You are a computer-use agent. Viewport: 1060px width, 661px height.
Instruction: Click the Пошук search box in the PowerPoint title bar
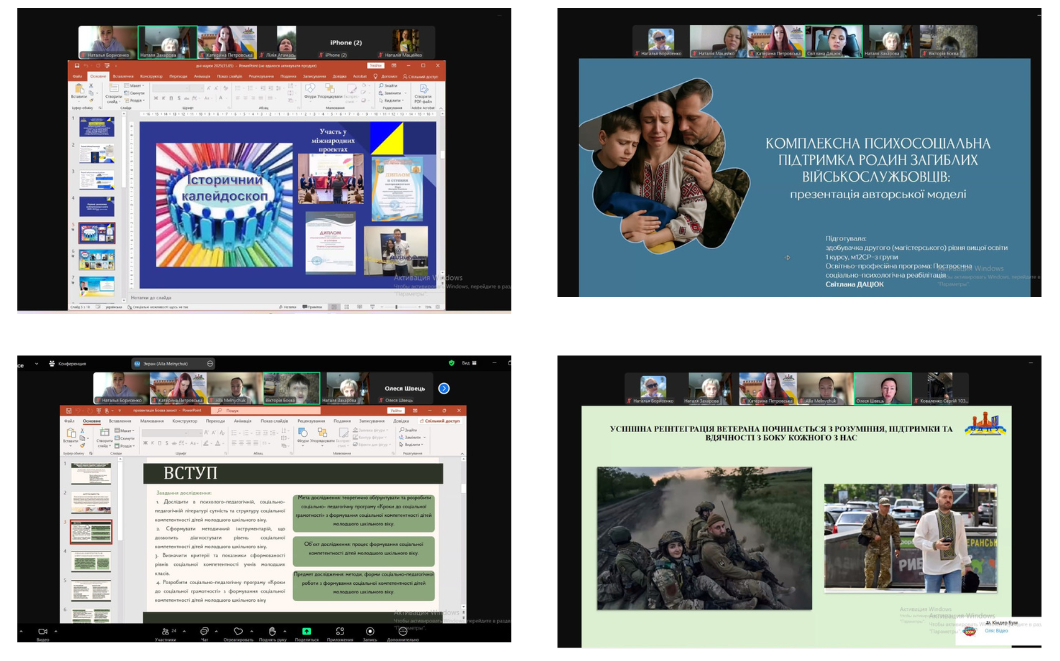pyautogui.click(x=266, y=410)
